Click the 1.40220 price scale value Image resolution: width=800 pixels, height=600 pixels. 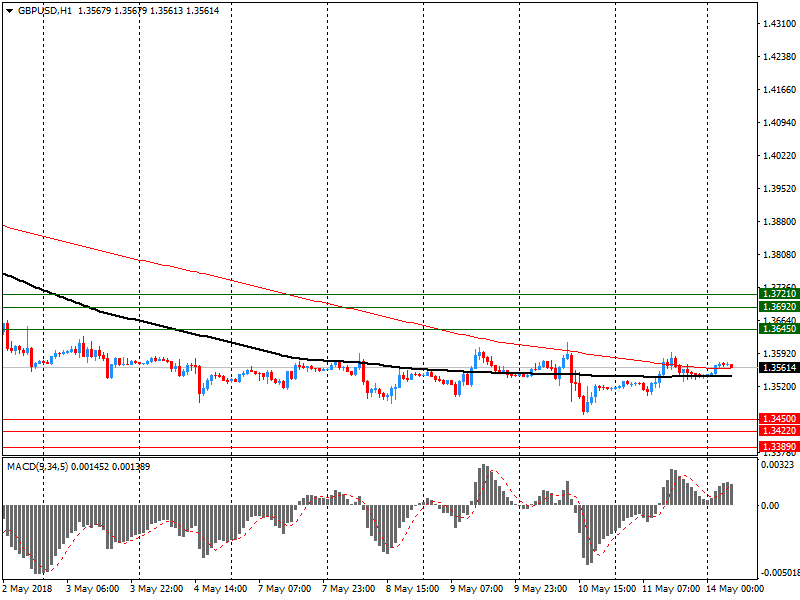(779, 156)
